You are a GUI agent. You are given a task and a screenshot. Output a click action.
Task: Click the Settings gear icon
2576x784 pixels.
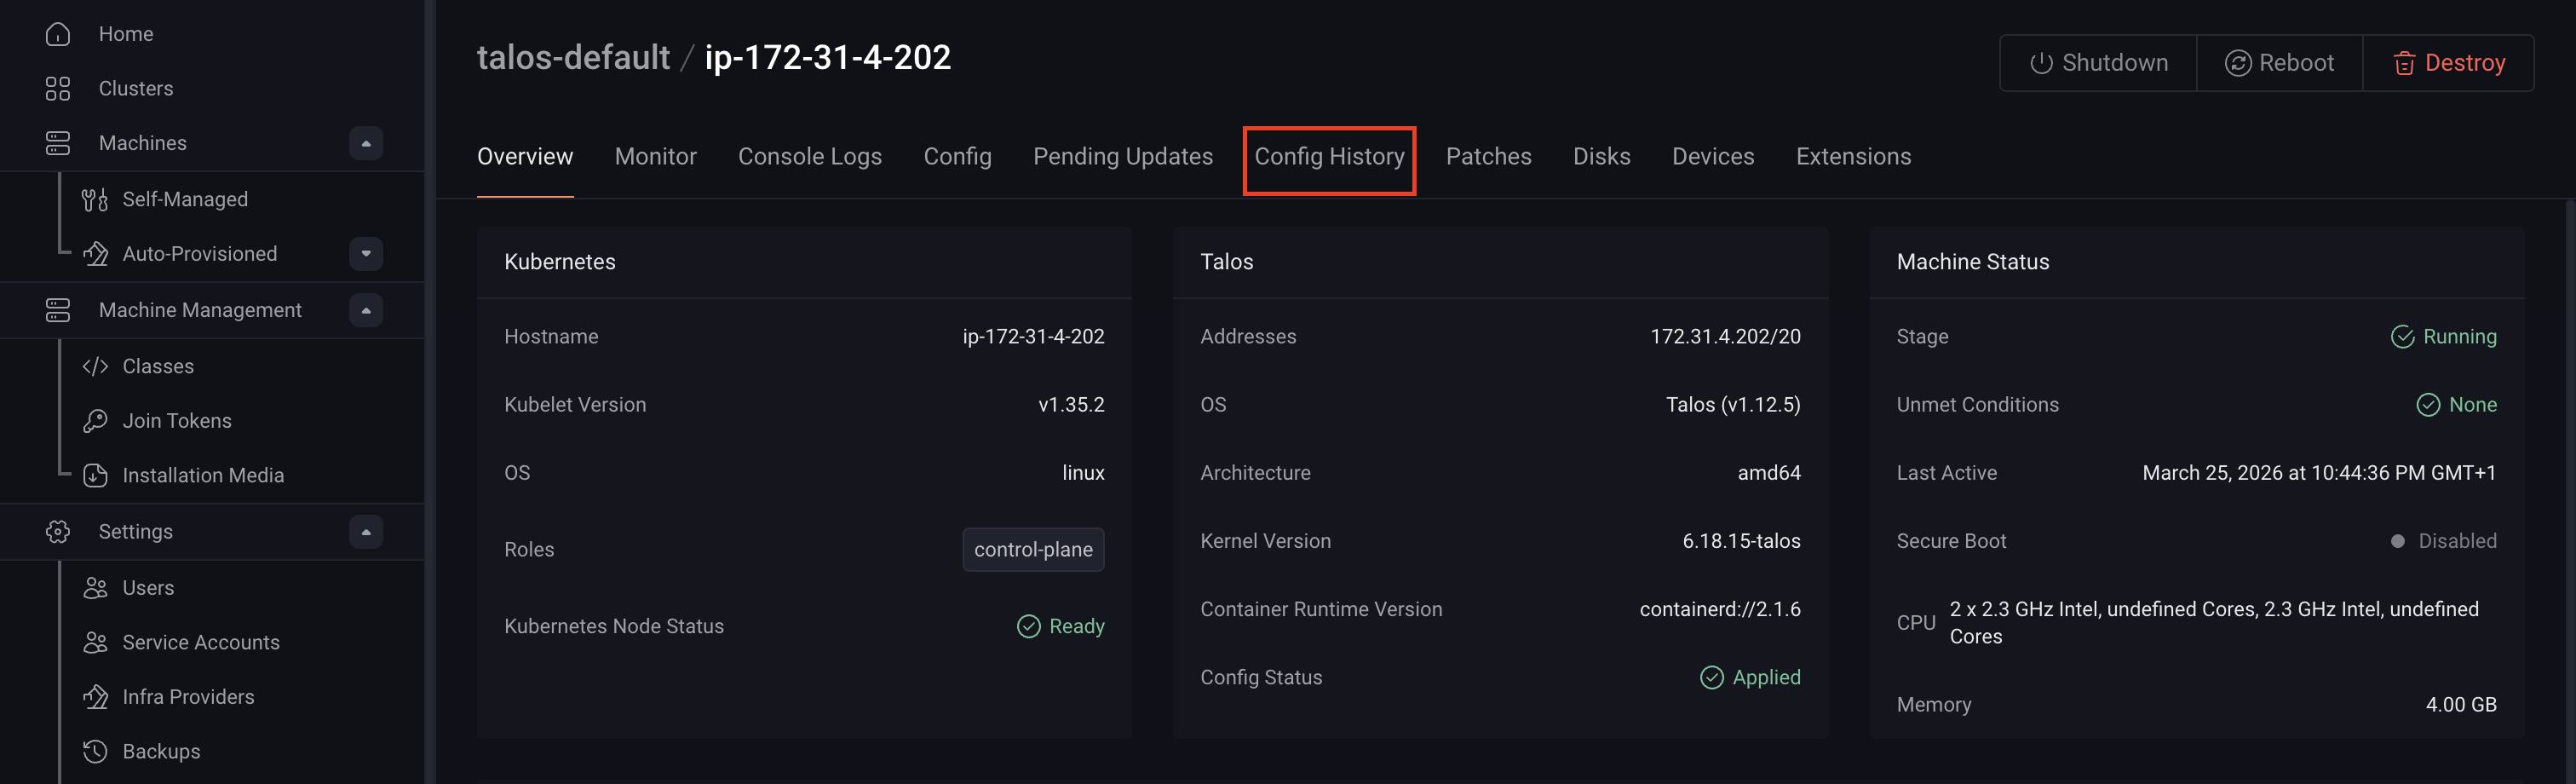(58, 532)
